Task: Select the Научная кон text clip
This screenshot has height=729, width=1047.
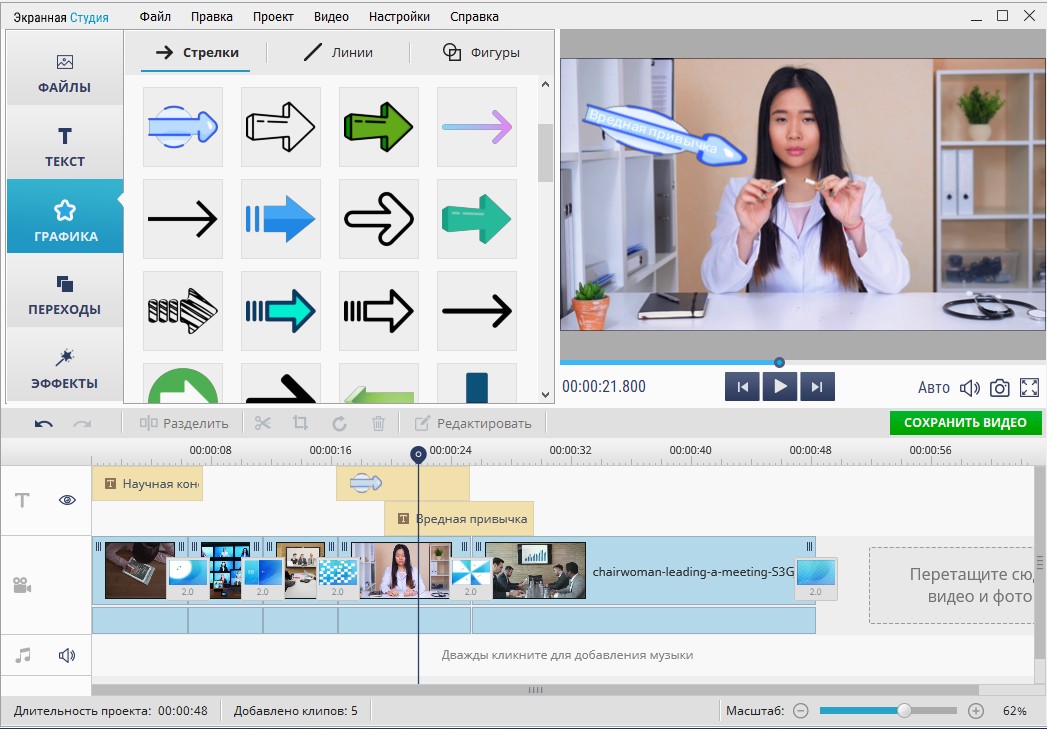Action: 147,483
